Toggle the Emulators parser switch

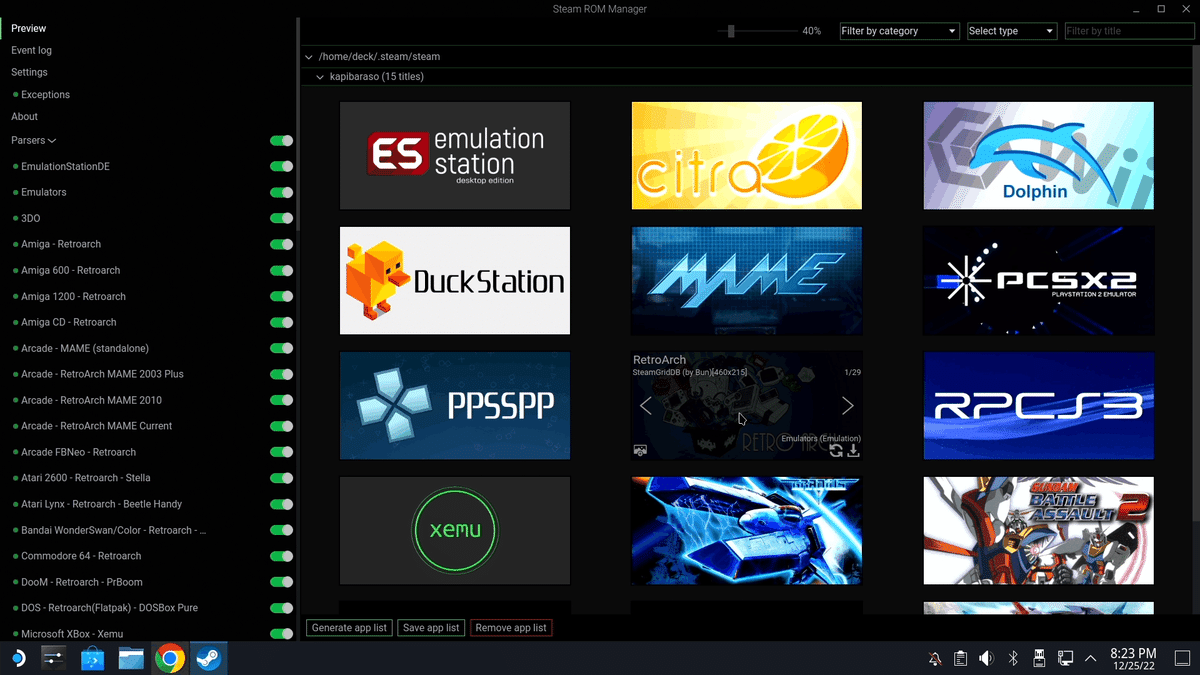click(281, 192)
